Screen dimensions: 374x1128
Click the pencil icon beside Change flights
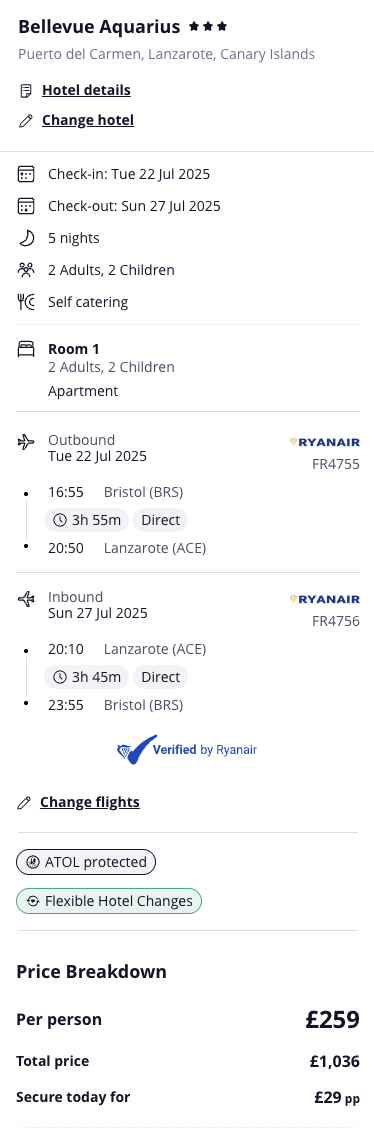click(24, 803)
